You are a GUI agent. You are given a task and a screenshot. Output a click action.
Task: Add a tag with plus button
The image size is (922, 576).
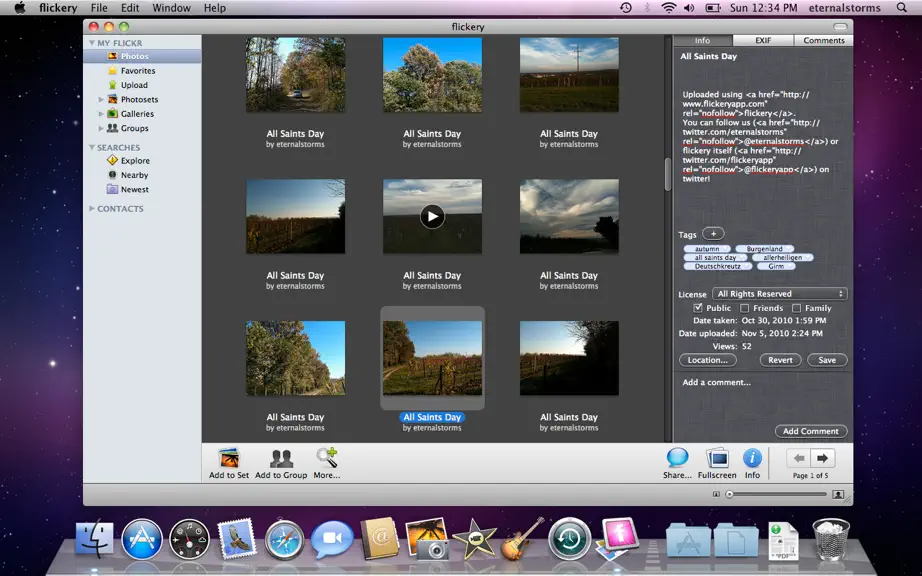click(x=713, y=234)
